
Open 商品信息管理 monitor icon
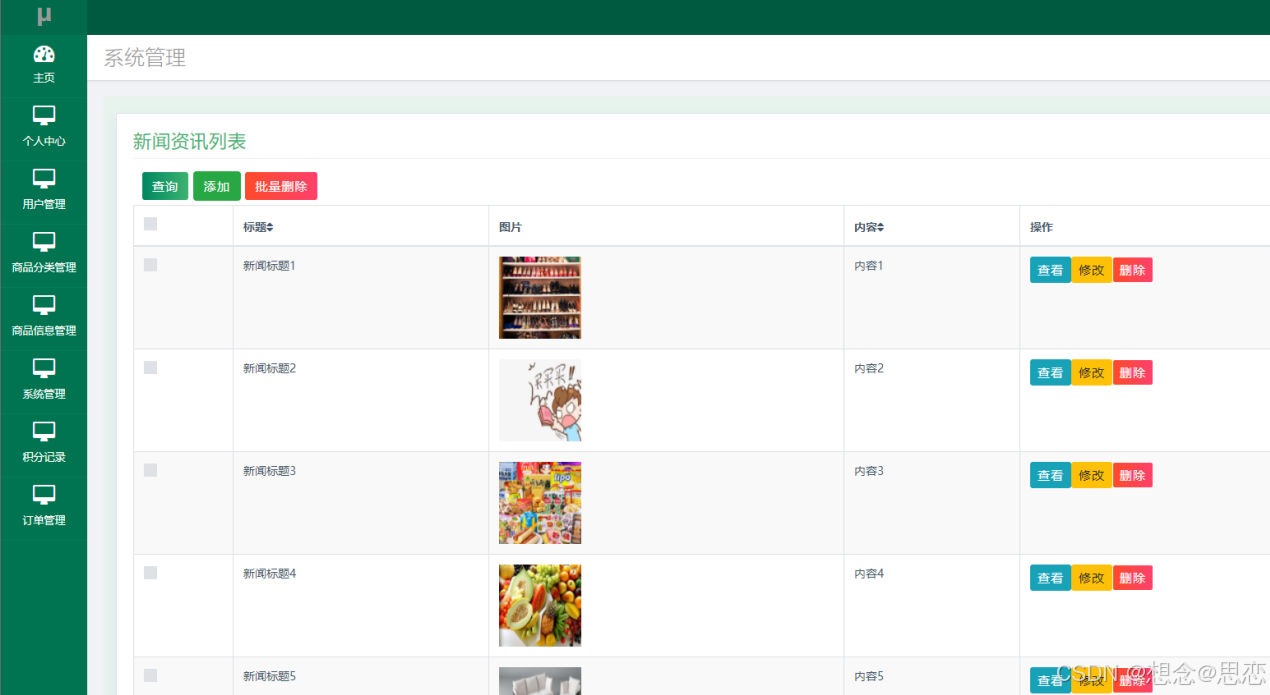pos(44,304)
